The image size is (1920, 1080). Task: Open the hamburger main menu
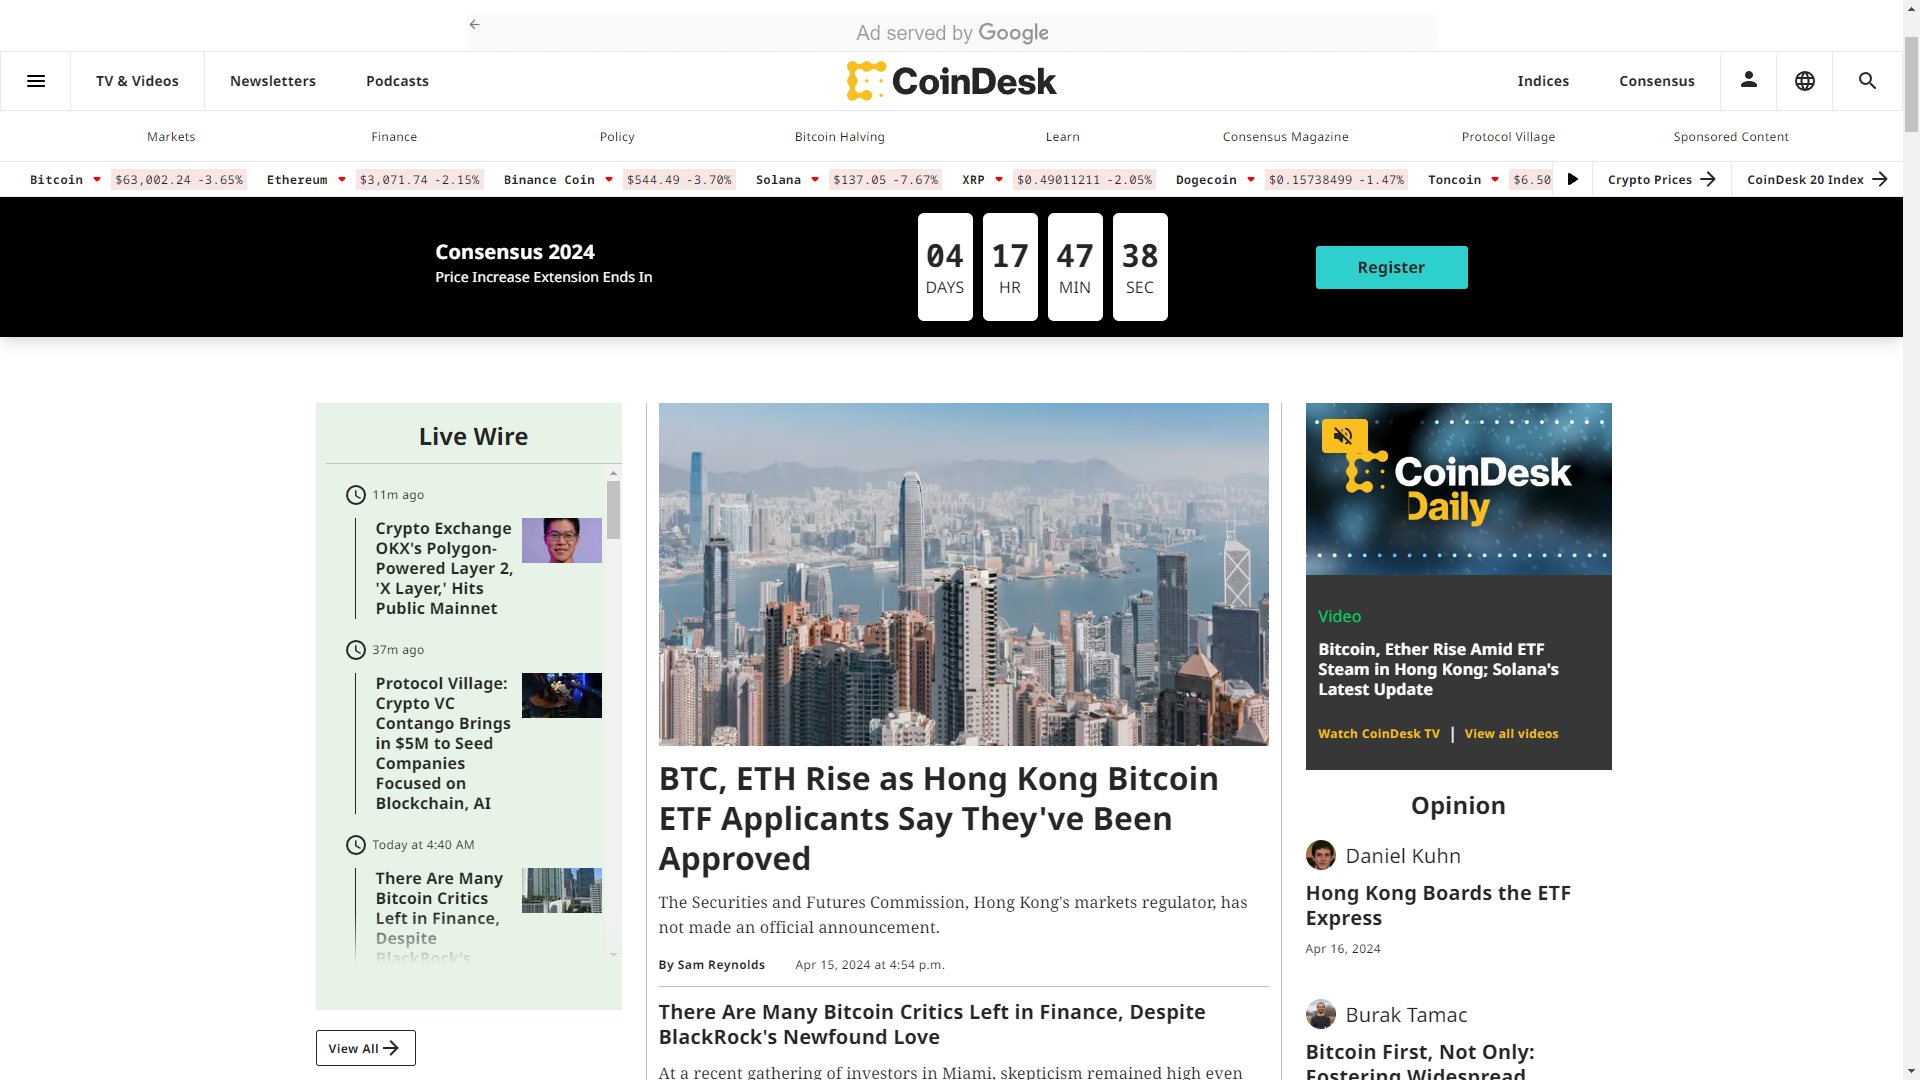[x=36, y=81]
